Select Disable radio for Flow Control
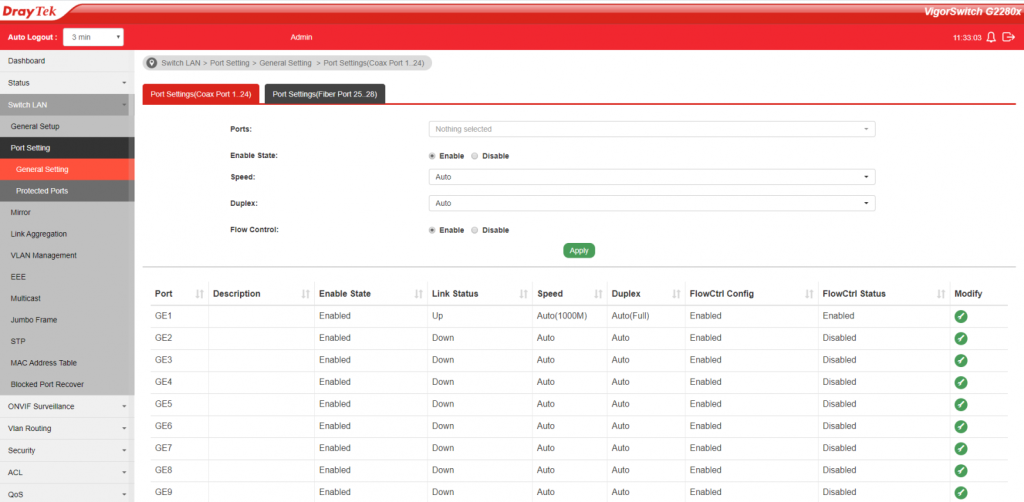Image resolution: width=1024 pixels, height=502 pixels. pyautogui.click(x=475, y=230)
